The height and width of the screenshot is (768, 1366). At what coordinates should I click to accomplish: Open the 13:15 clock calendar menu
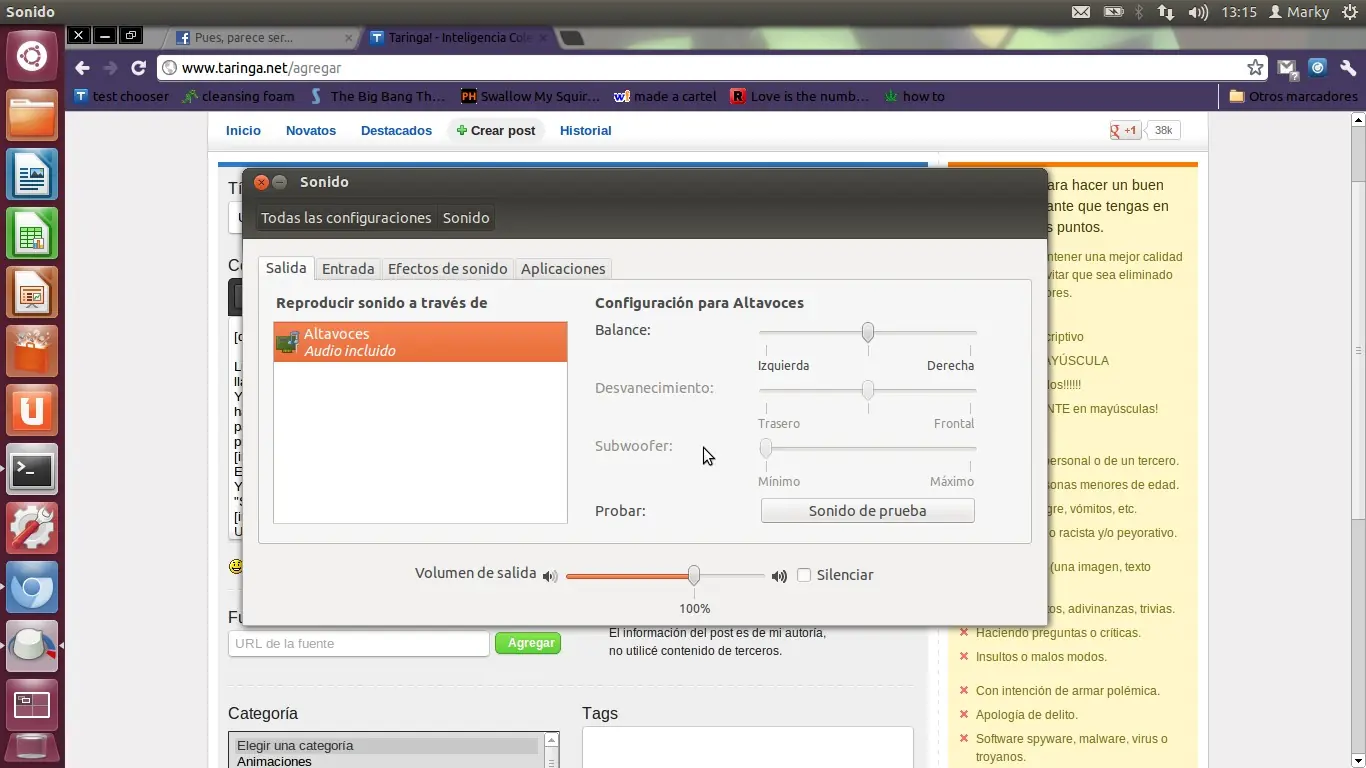(x=1238, y=12)
